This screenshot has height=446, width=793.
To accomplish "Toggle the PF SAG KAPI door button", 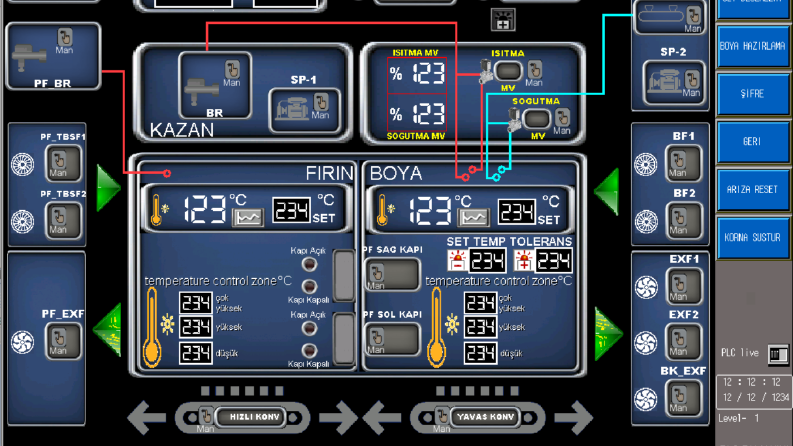I will tap(392, 275).
